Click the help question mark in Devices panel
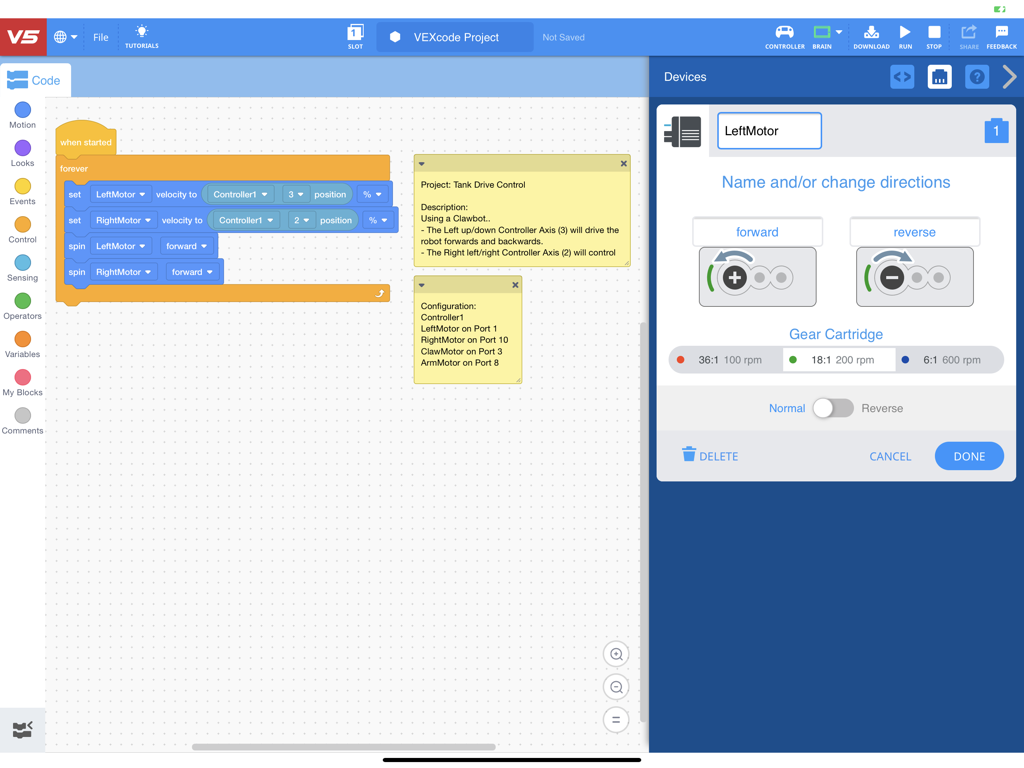This screenshot has width=1024, height=768. click(x=976, y=76)
